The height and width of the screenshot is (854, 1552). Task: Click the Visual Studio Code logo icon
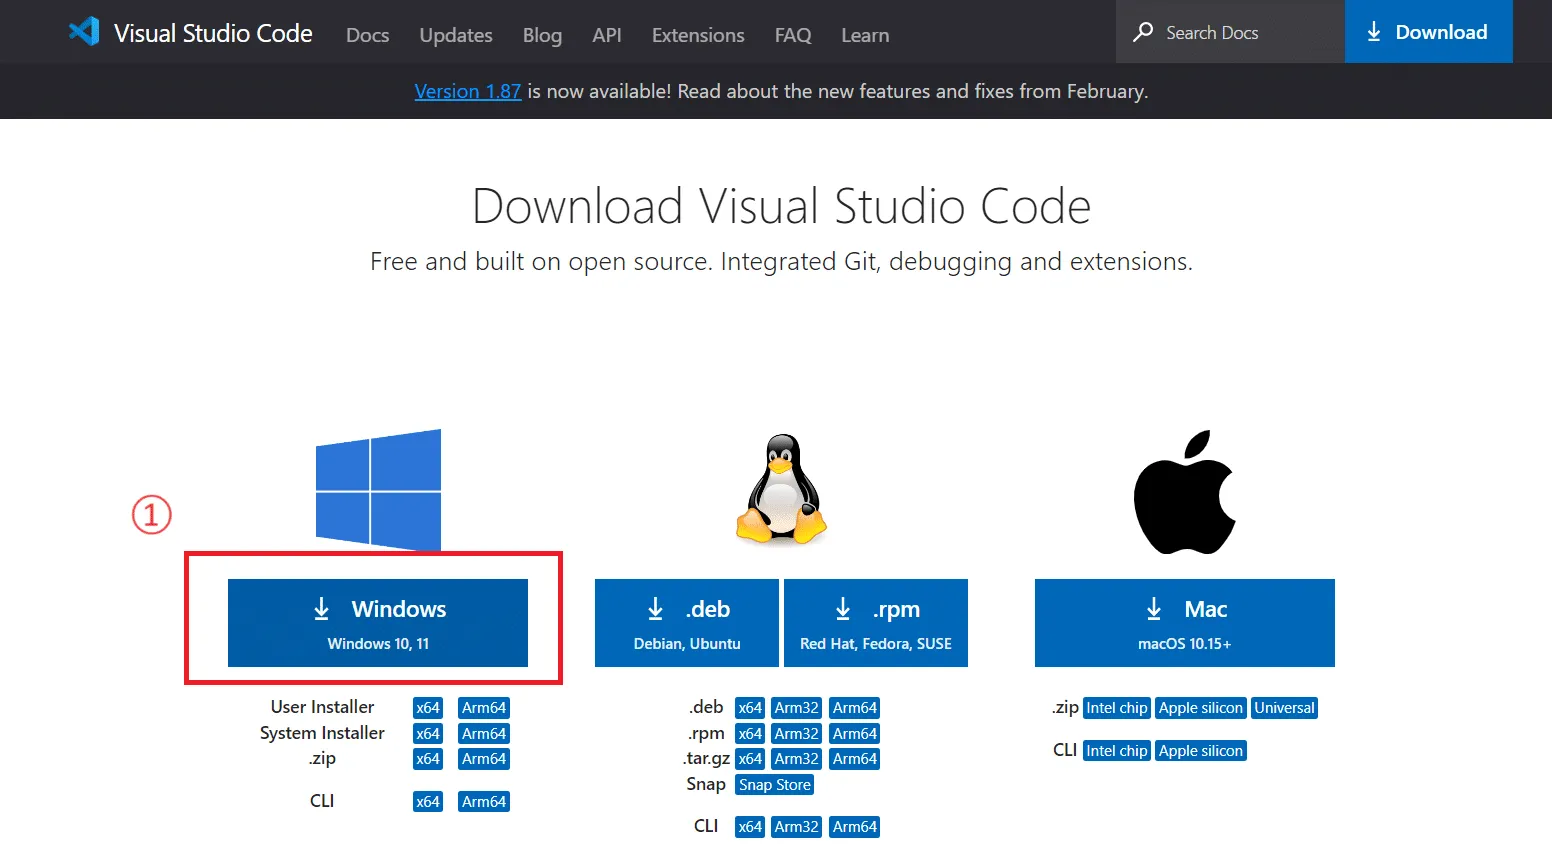(x=84, y=32)
